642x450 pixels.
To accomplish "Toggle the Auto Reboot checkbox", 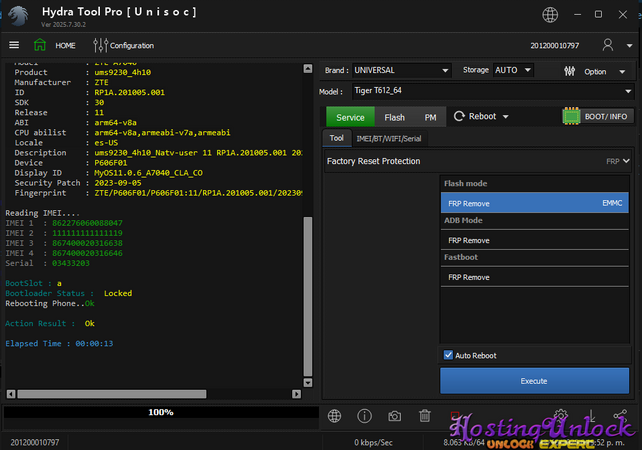I will [x=448, y=355].
